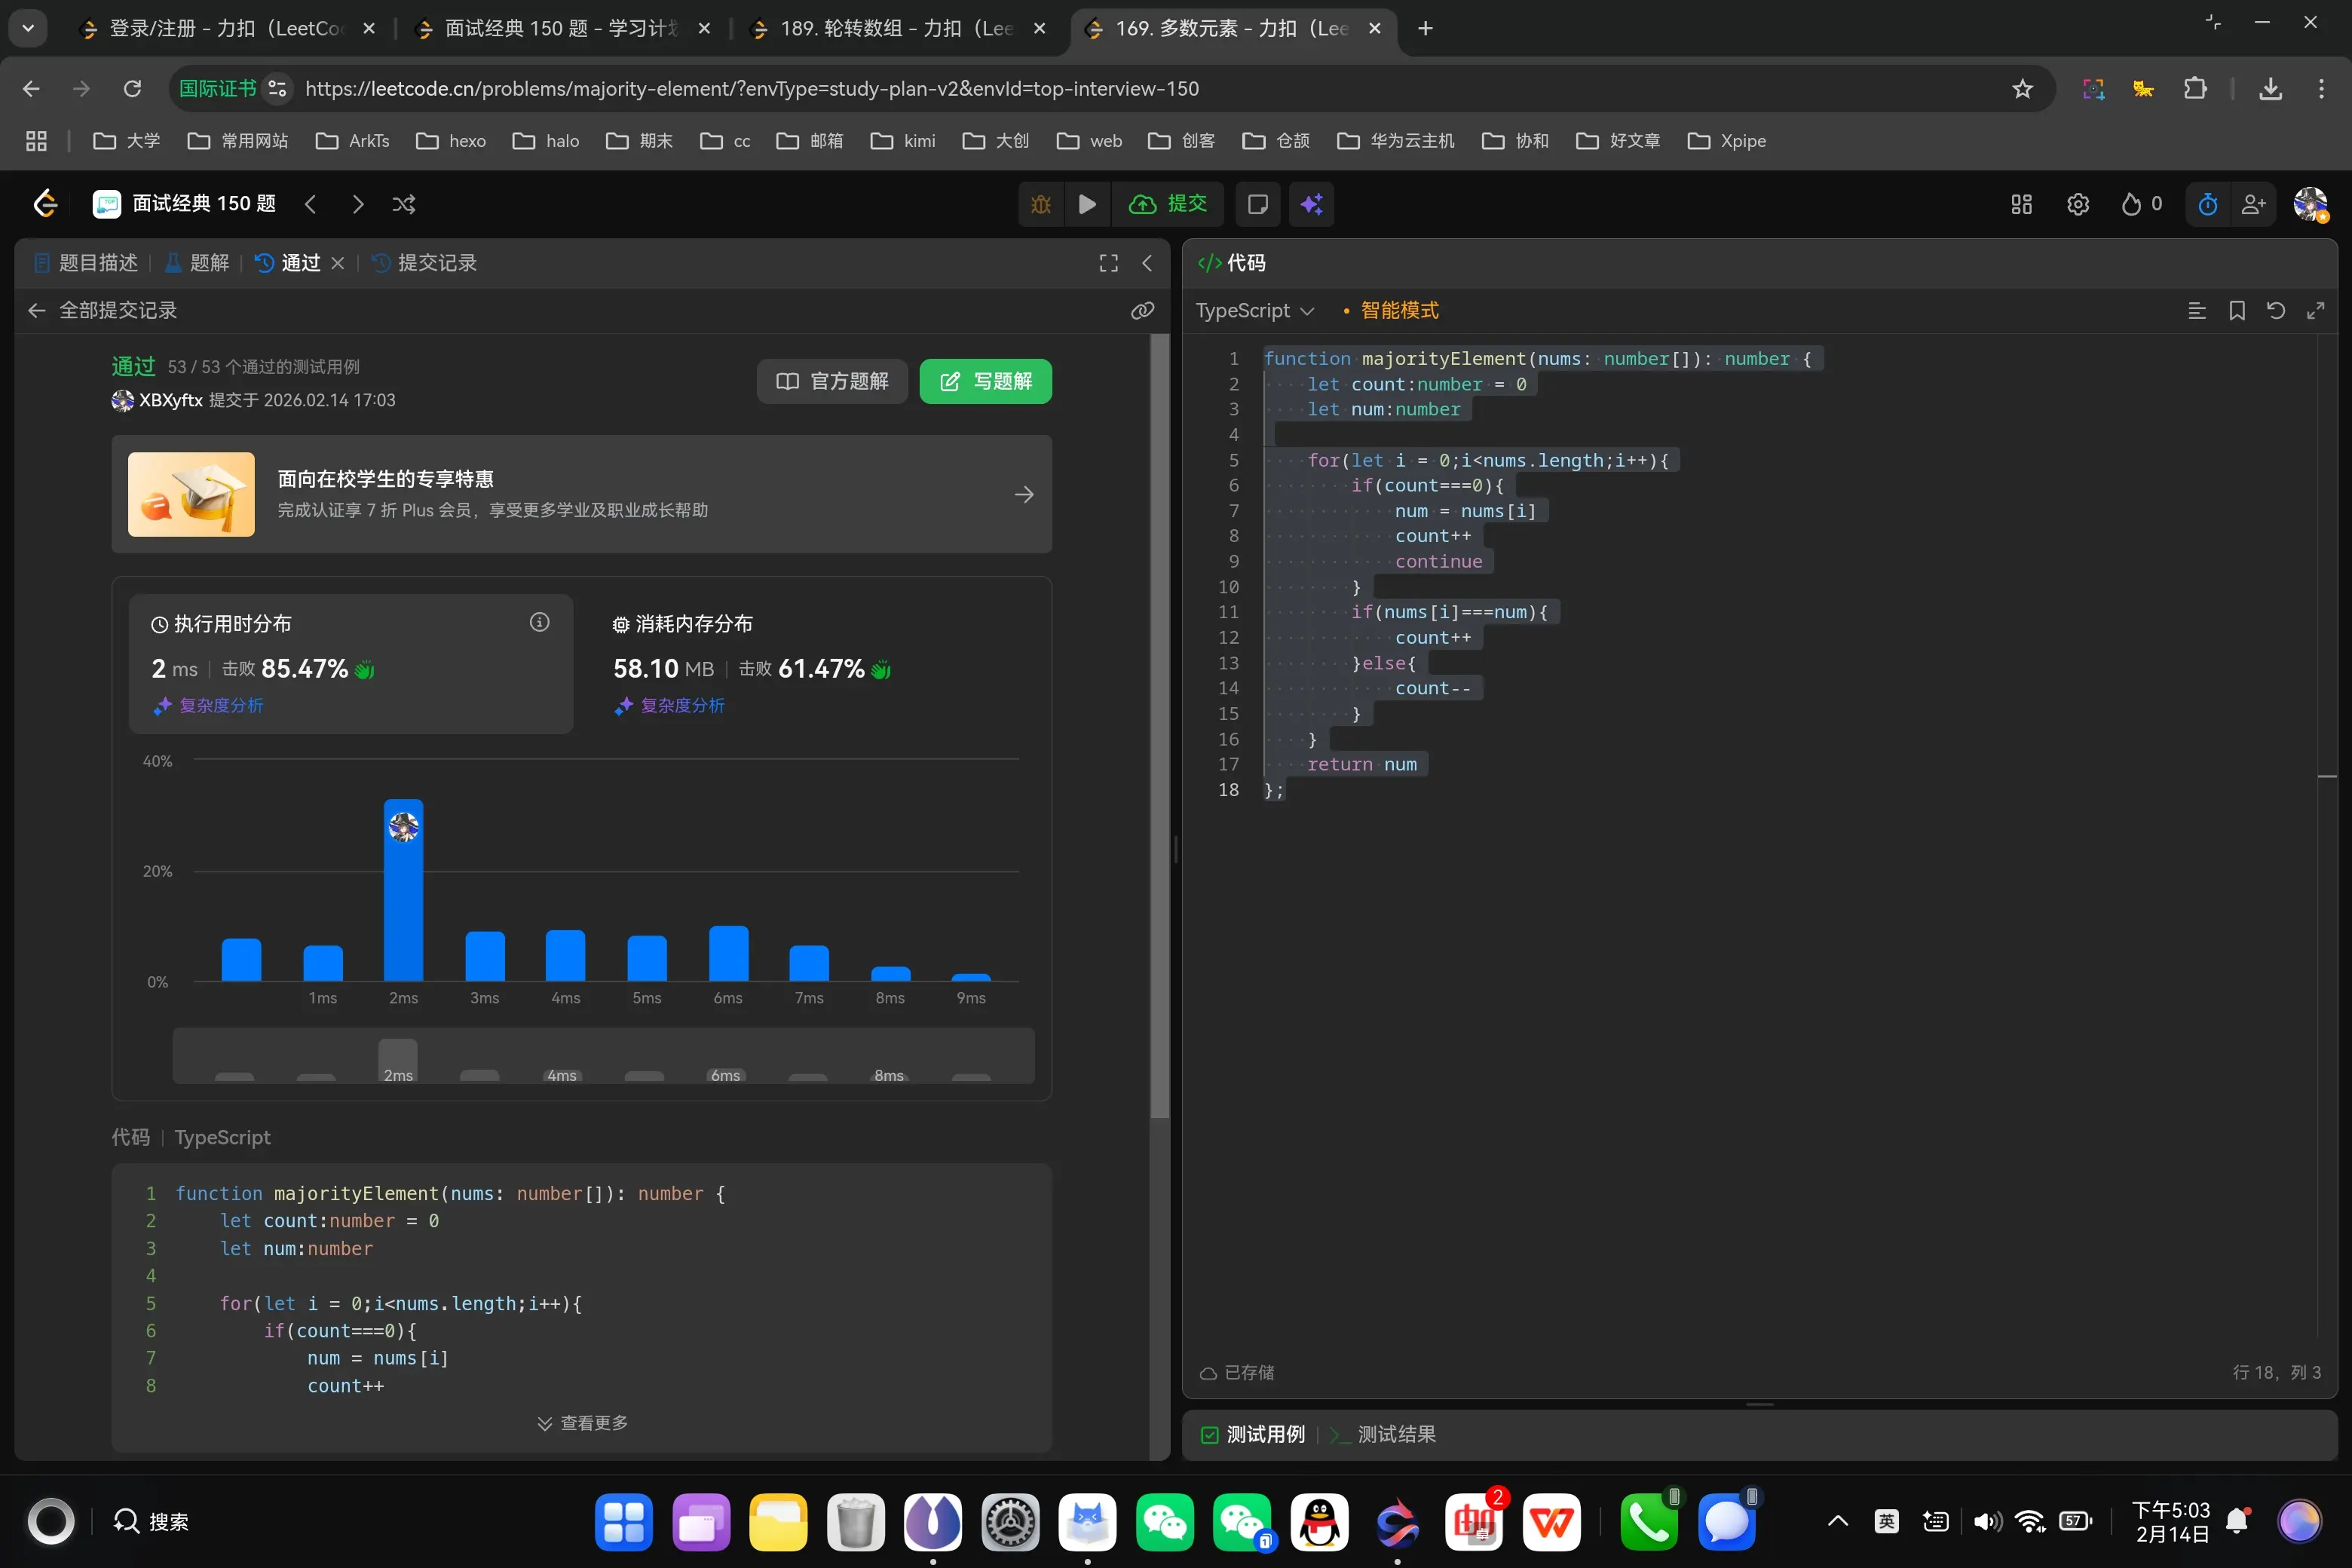Pick a random problem with shuffle icon
2352x1568 pixels.
[404, 204]
